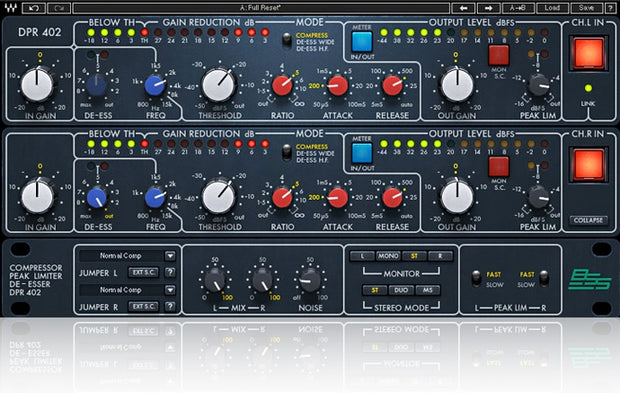Click top channel THRESHOLD knob
This screenshot has width=620, height=393.
point(219,85)
